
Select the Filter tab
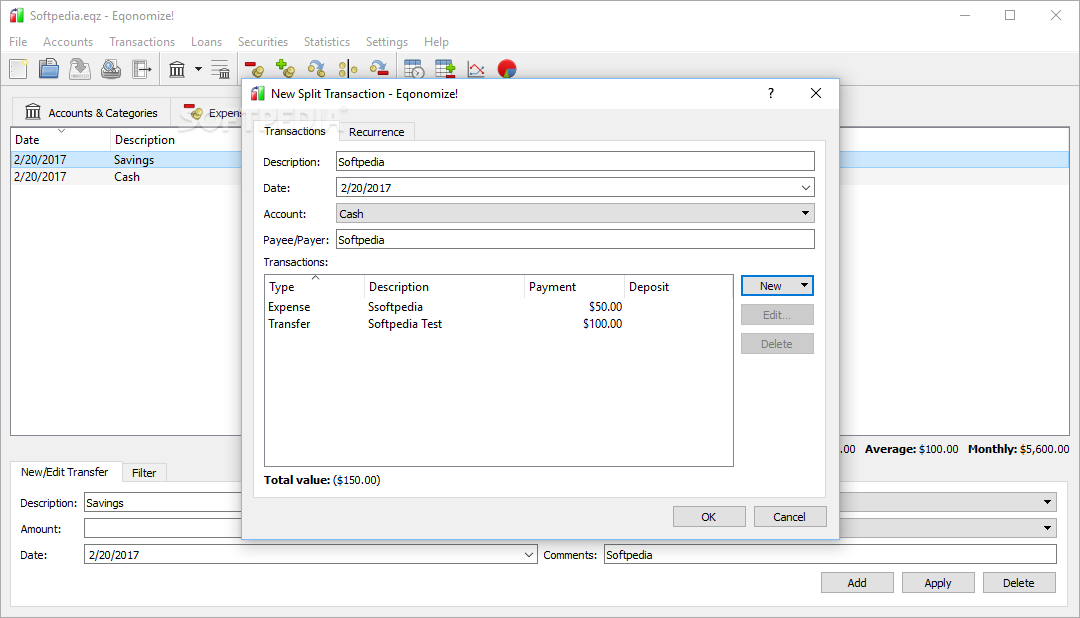(x=144, y=473)
